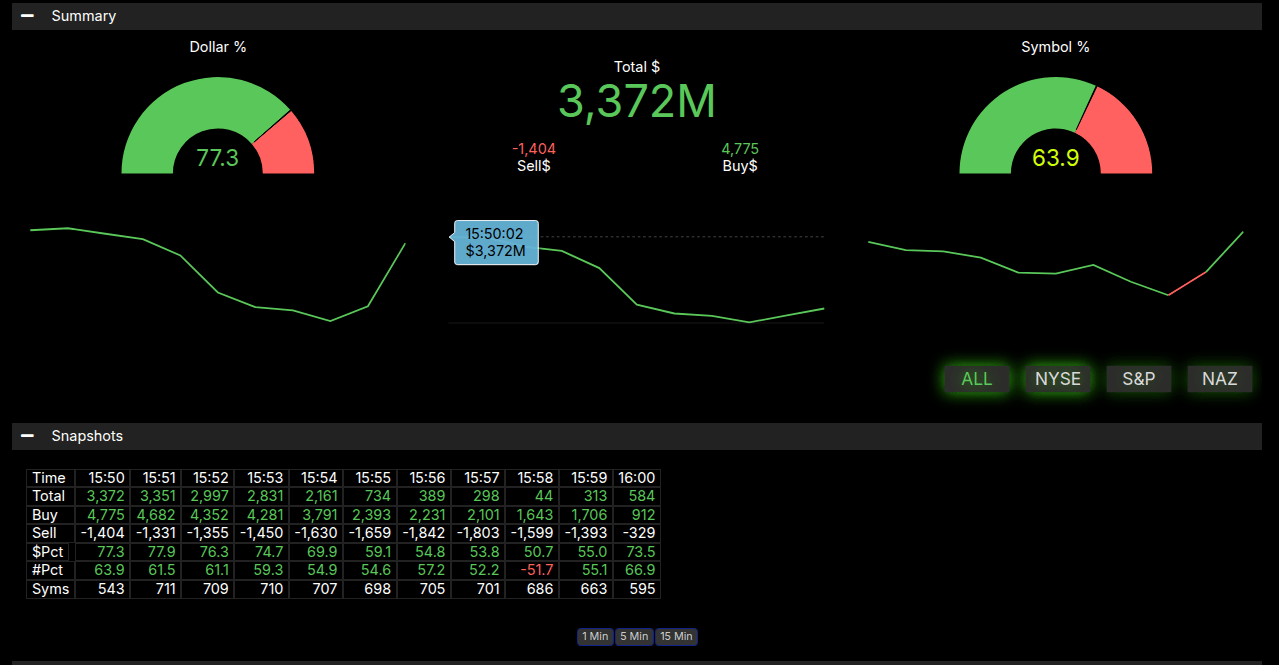This screenshot has height=665, width=1279.
Task: Collapse the Snapshots section with minus icon
Action: [x=27, y=436]
